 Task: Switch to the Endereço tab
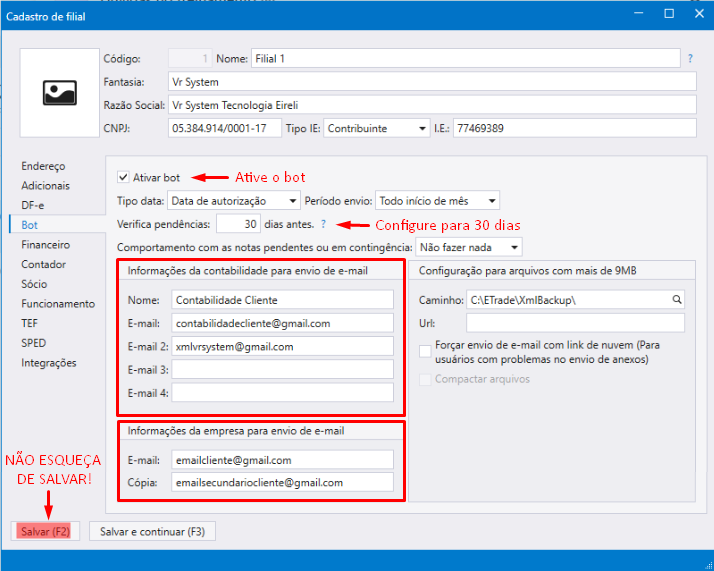43,166
